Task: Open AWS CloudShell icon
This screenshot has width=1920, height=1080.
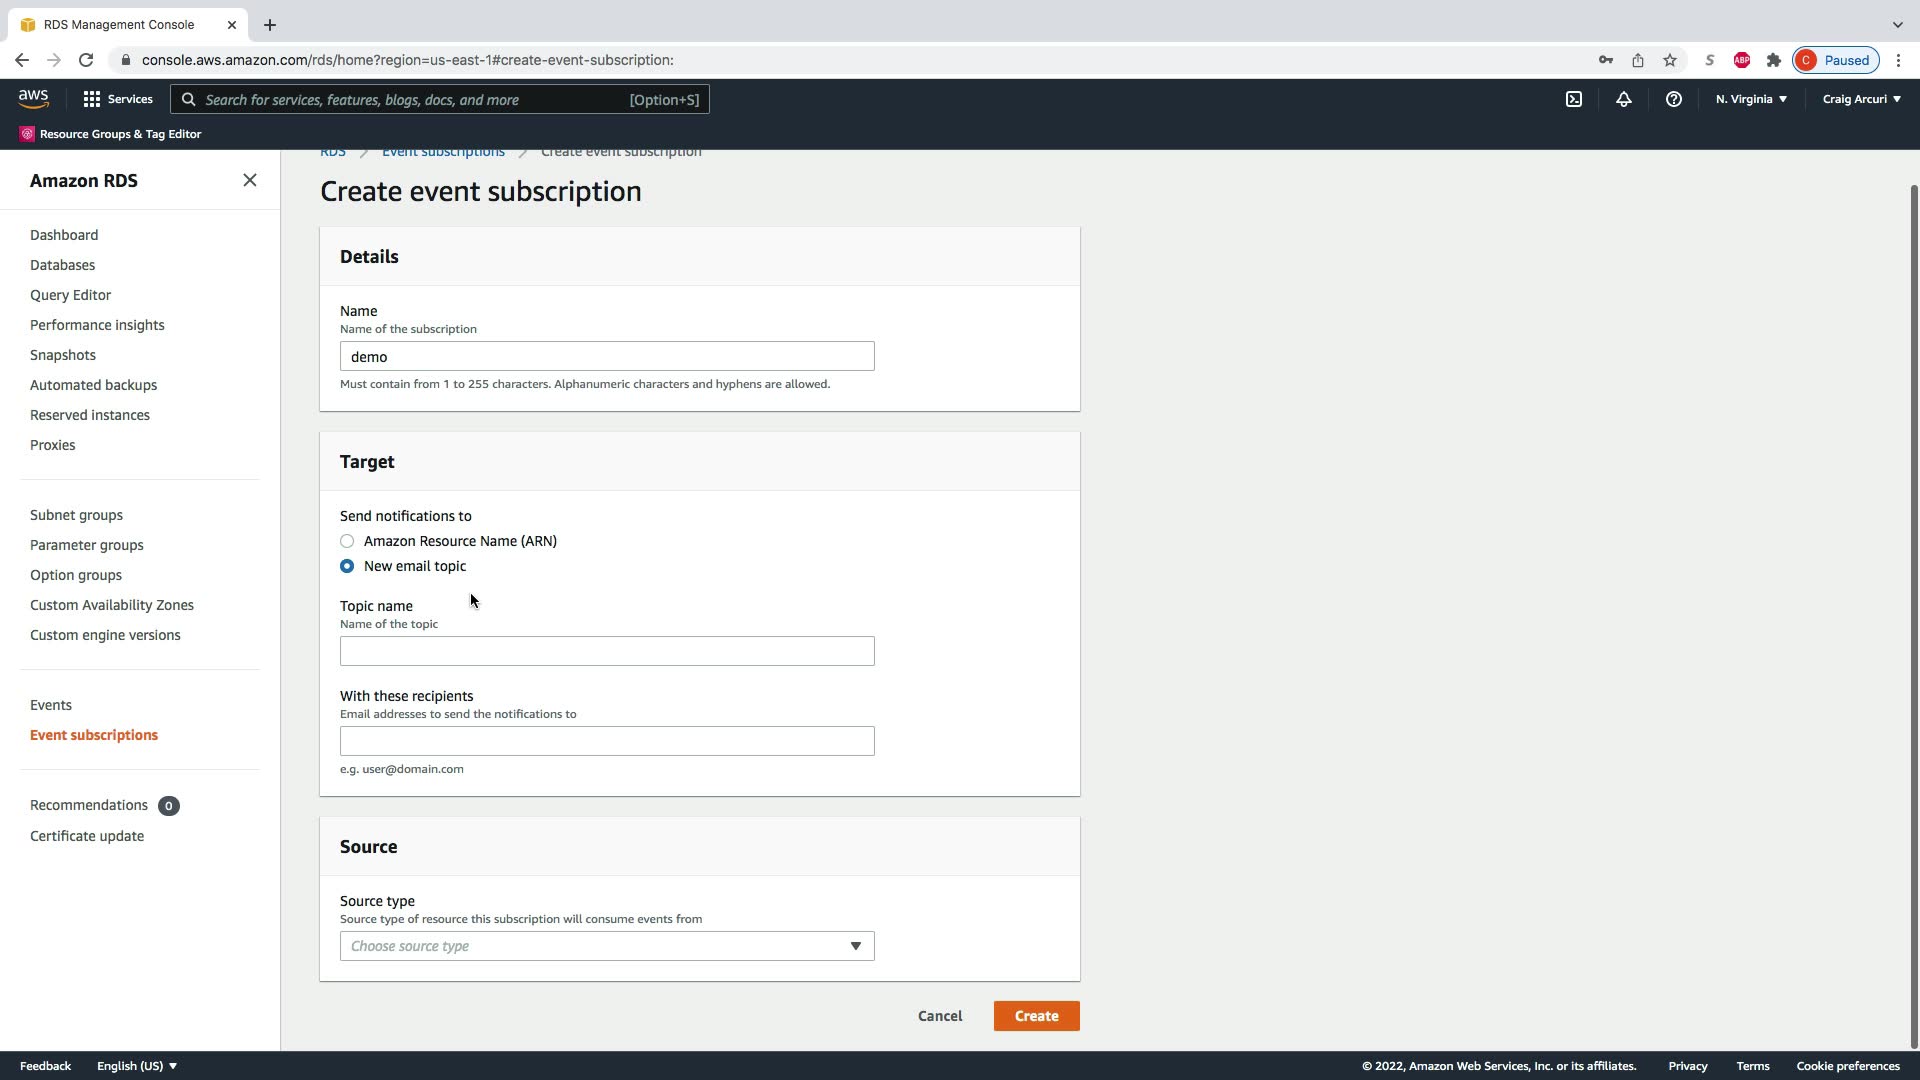Action: [x=1574, y=99]
